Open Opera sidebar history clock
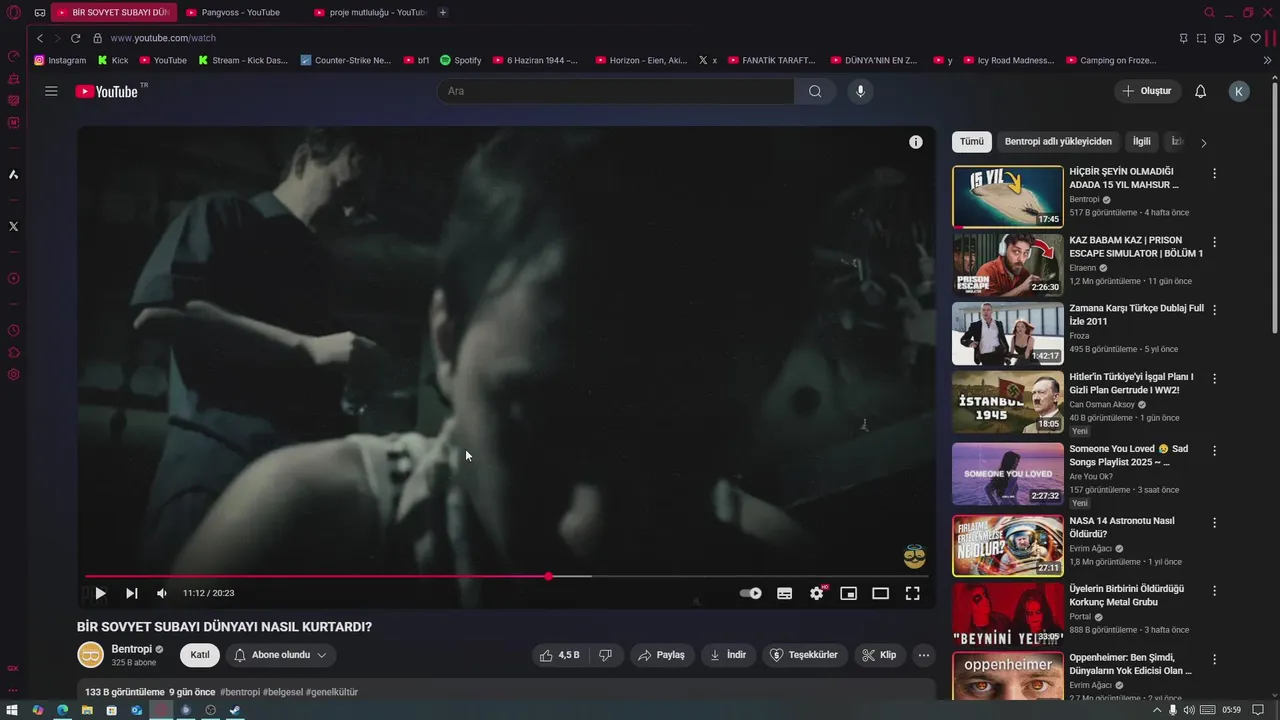 [13, 330]
